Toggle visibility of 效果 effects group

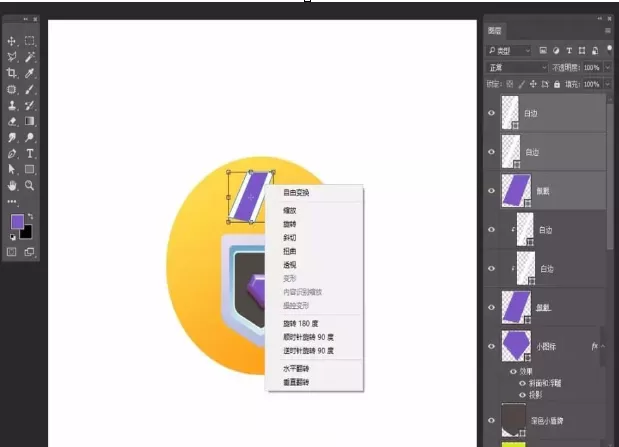513,372
